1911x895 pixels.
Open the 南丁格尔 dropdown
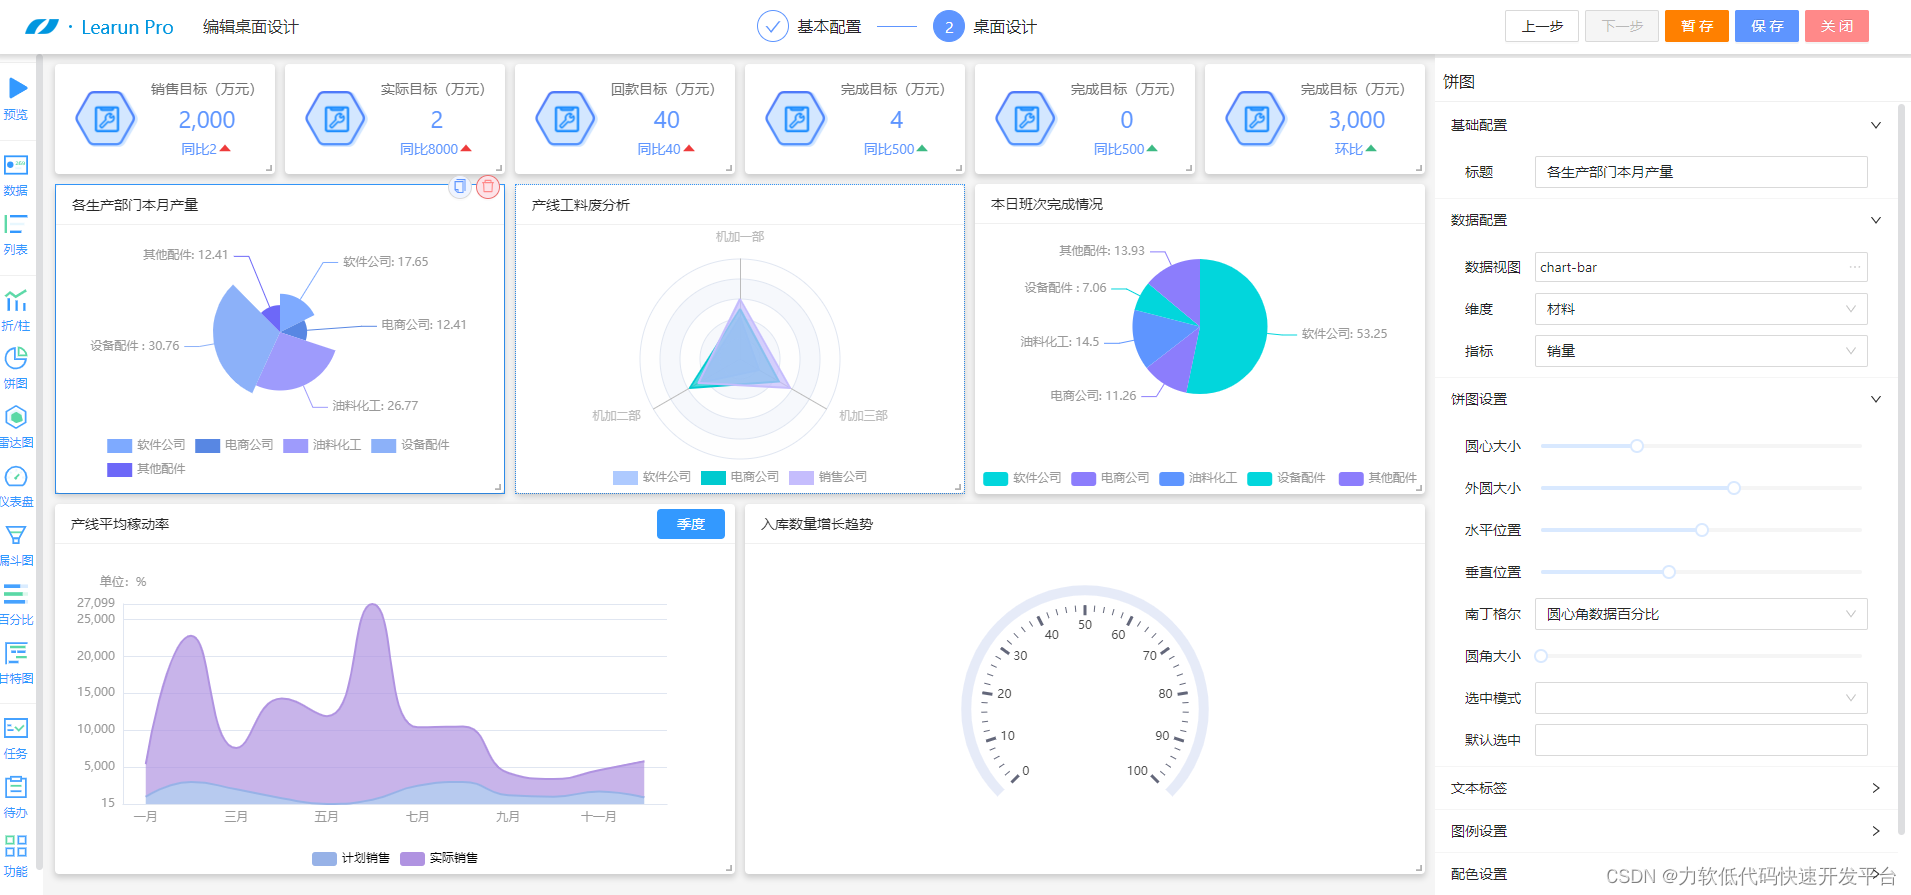(x=1701, y=614)
